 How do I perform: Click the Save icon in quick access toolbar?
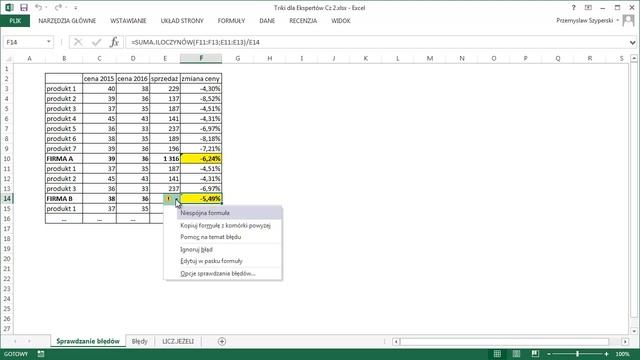click(24, 7)
